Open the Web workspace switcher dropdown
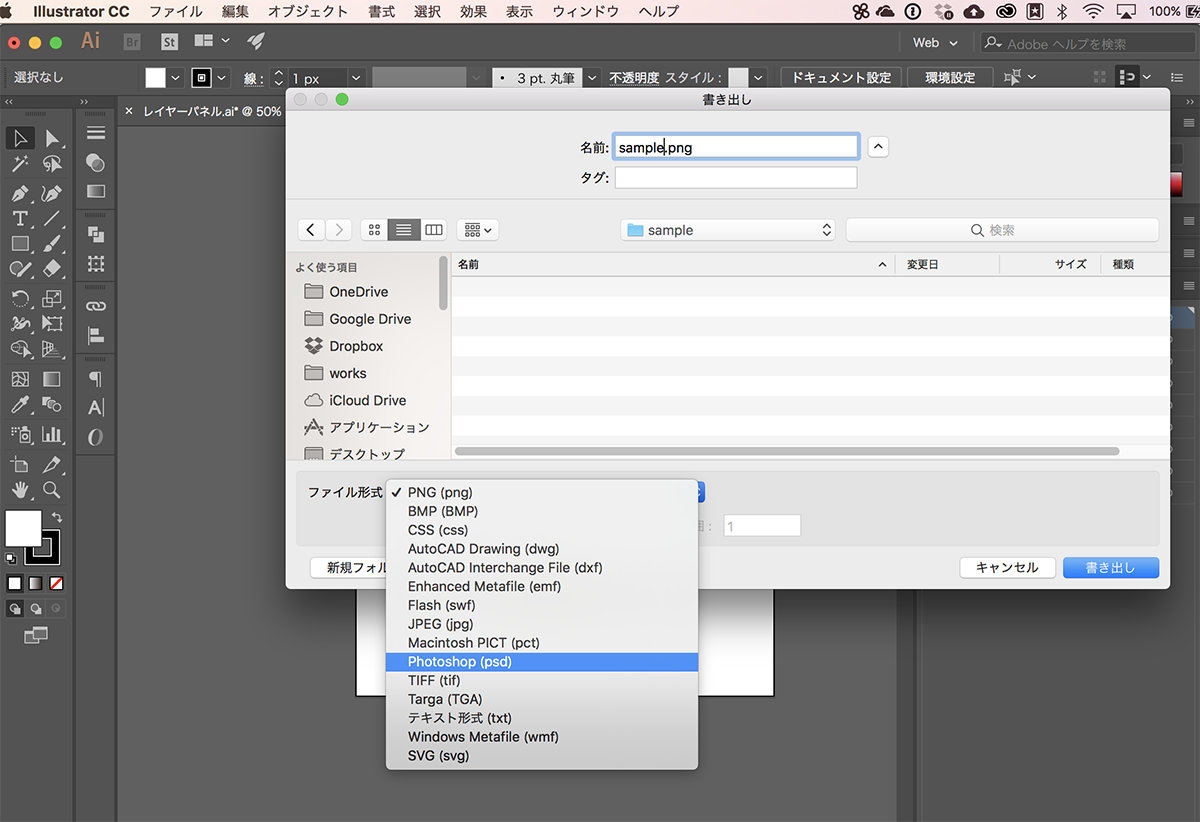This screenshot has height=822, width=1200. (935, 43)
